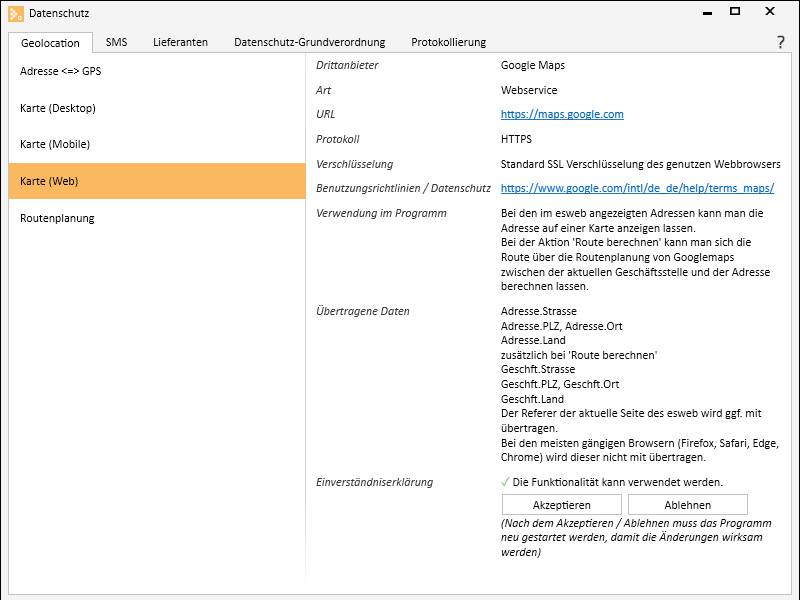Viewport: 800px width, 600px height.
Task: Click the Datenschutz app icon in title bar
Action: [16, 14]
